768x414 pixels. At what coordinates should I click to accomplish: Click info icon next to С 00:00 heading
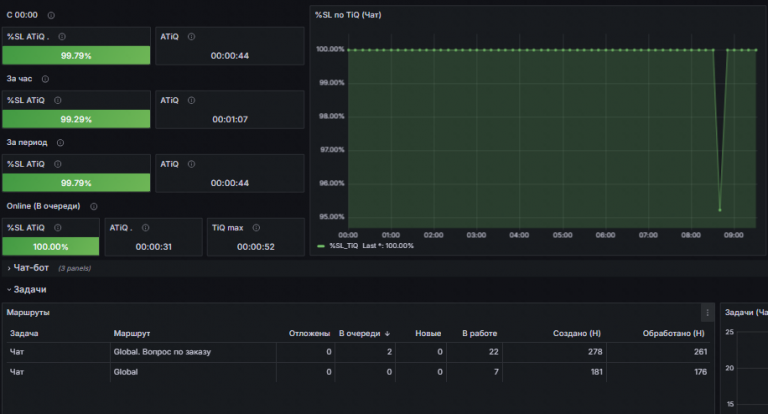51,15
